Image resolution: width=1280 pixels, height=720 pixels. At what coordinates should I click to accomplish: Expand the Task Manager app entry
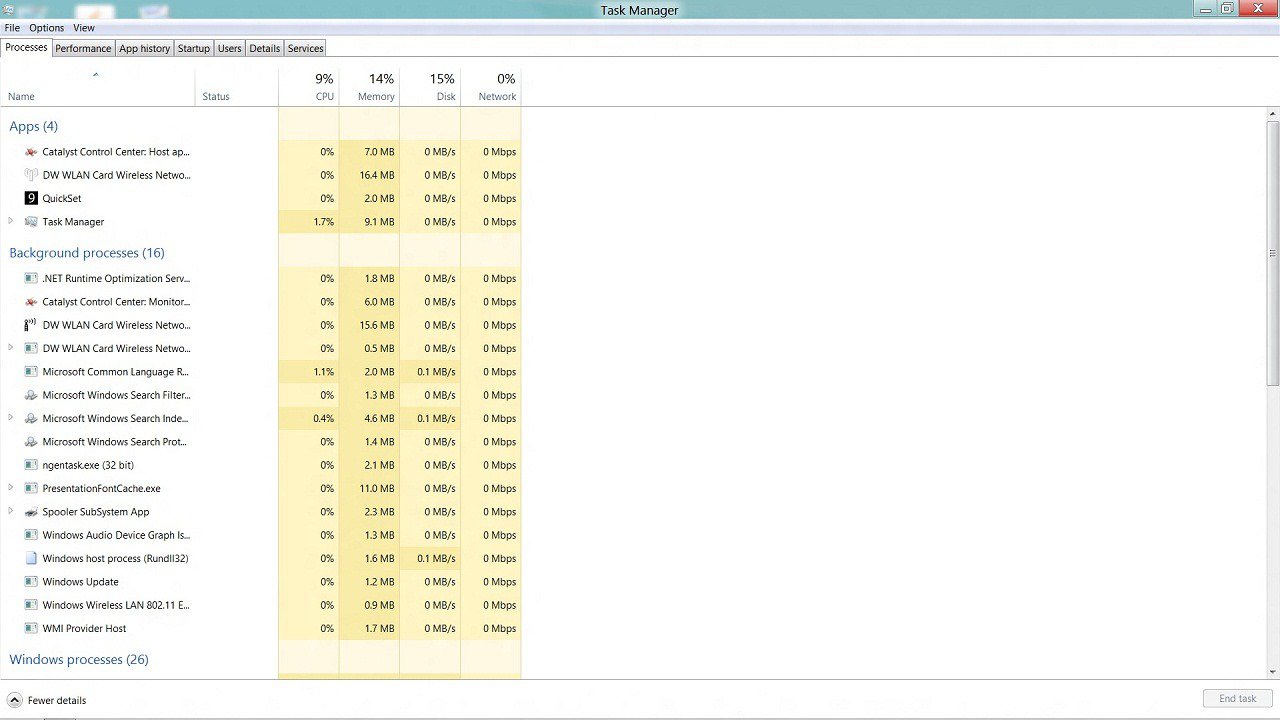(x=11, y=221)
